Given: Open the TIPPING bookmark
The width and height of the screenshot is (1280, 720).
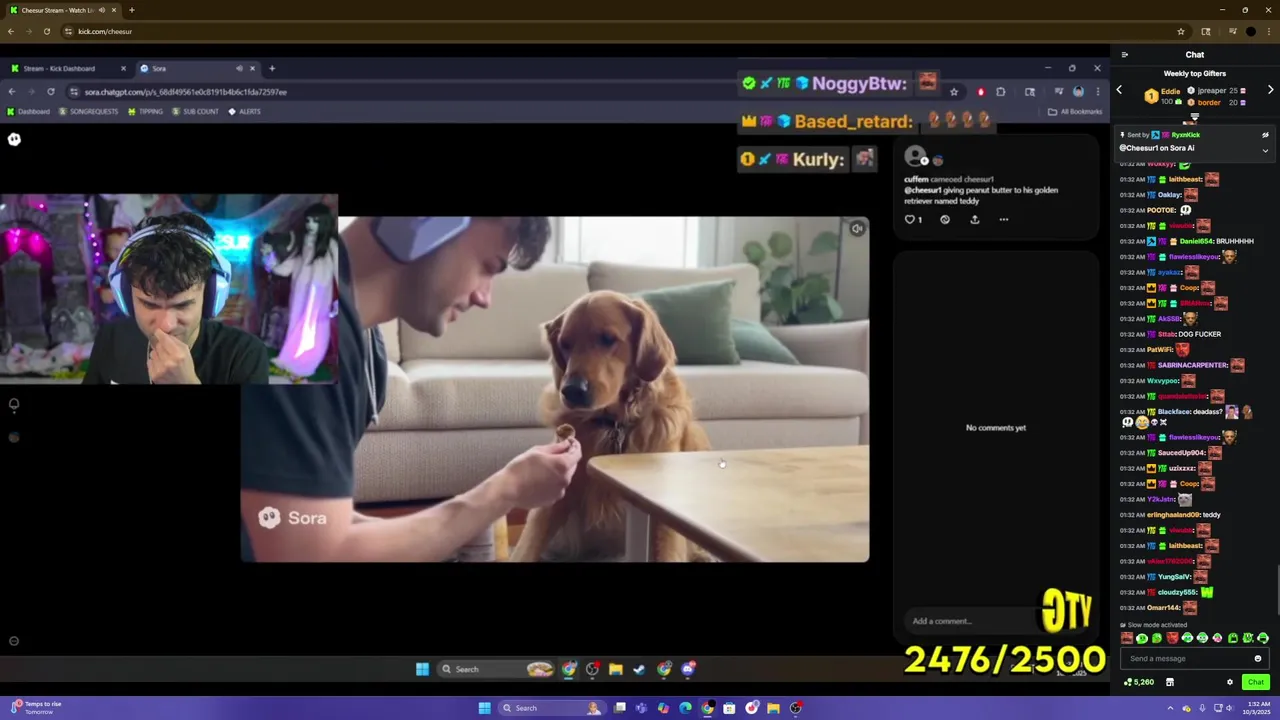Looking at the screenshot, I should click(145, 111).
